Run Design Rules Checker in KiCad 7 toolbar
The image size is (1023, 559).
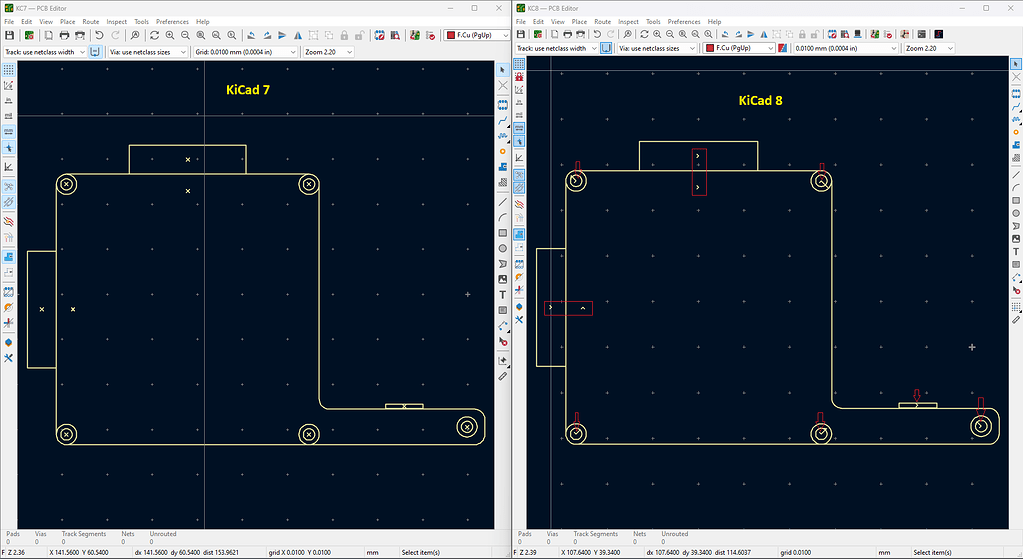pyautogui.click(x=431, y=35)
